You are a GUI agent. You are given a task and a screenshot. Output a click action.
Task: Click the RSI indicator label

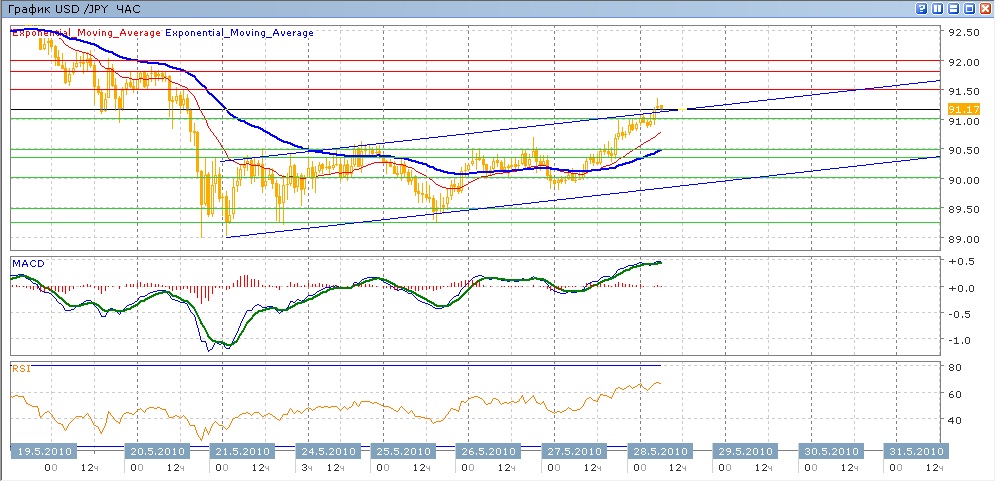pyautogui.click(x=21, y=368)
